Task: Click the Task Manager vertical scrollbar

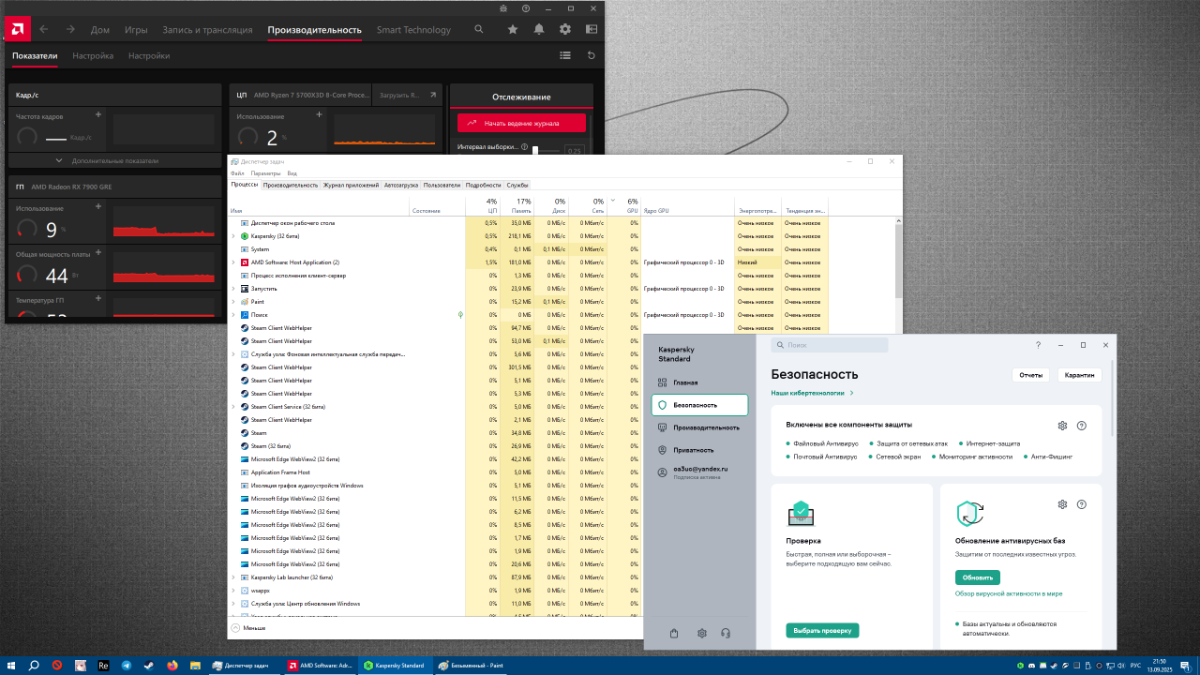Action: 899,260
